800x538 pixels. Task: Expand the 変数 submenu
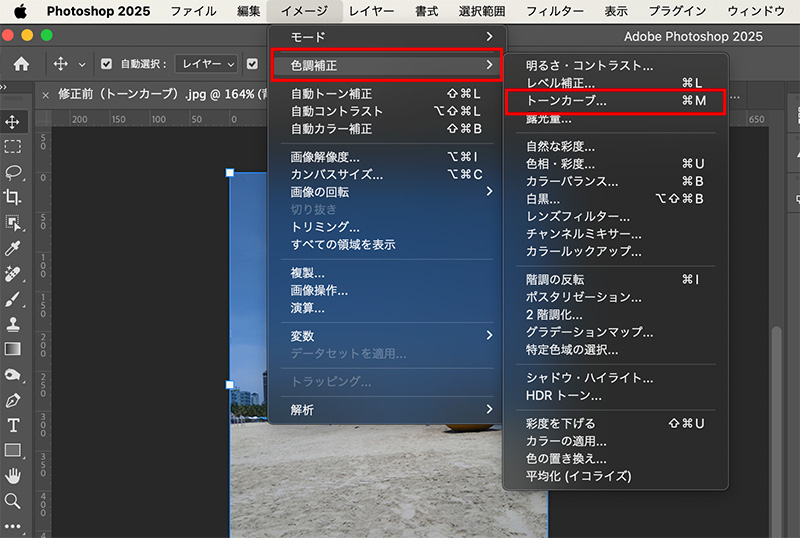pyautogui.click(x=387, y=336)
